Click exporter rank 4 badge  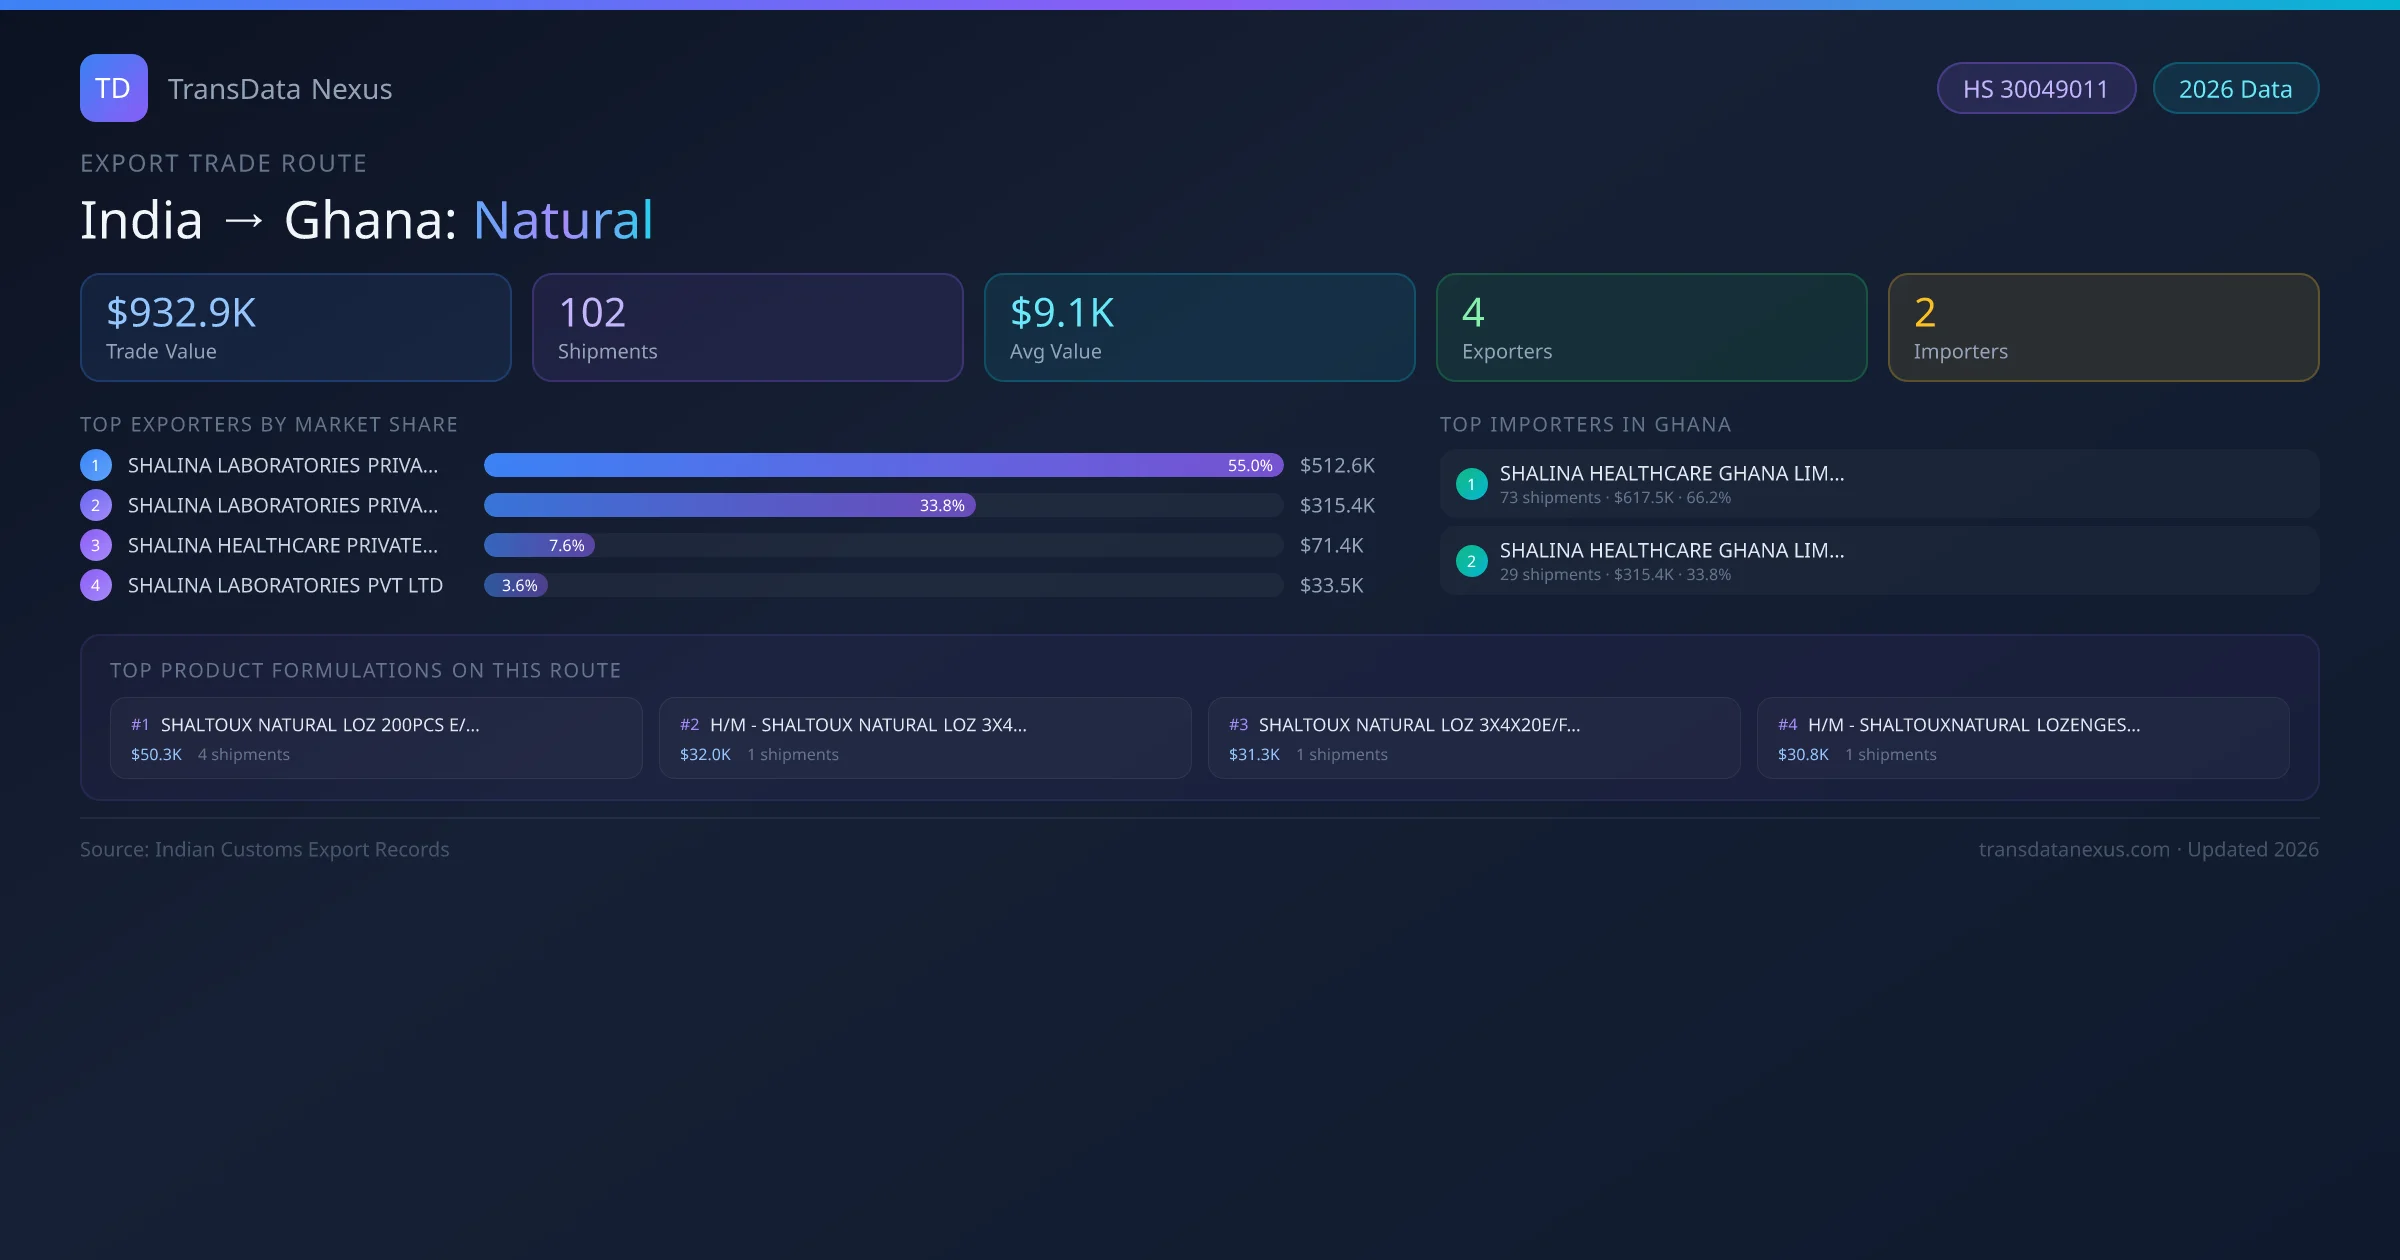(x=95, y=585)
